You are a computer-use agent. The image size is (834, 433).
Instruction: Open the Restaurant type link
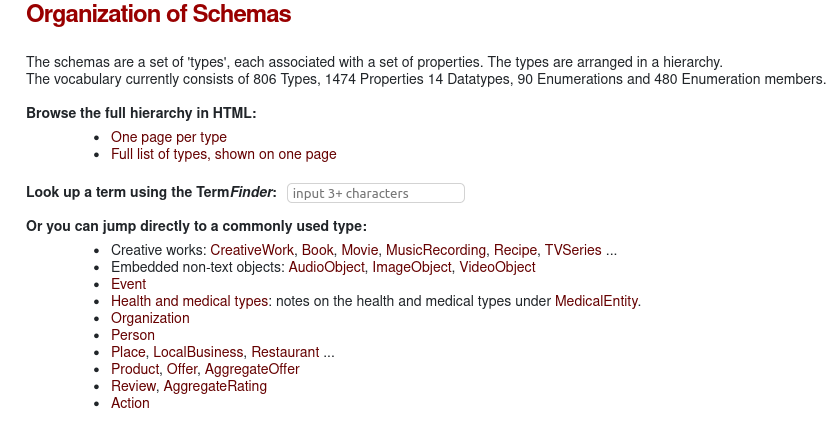[x=285, y=352]
